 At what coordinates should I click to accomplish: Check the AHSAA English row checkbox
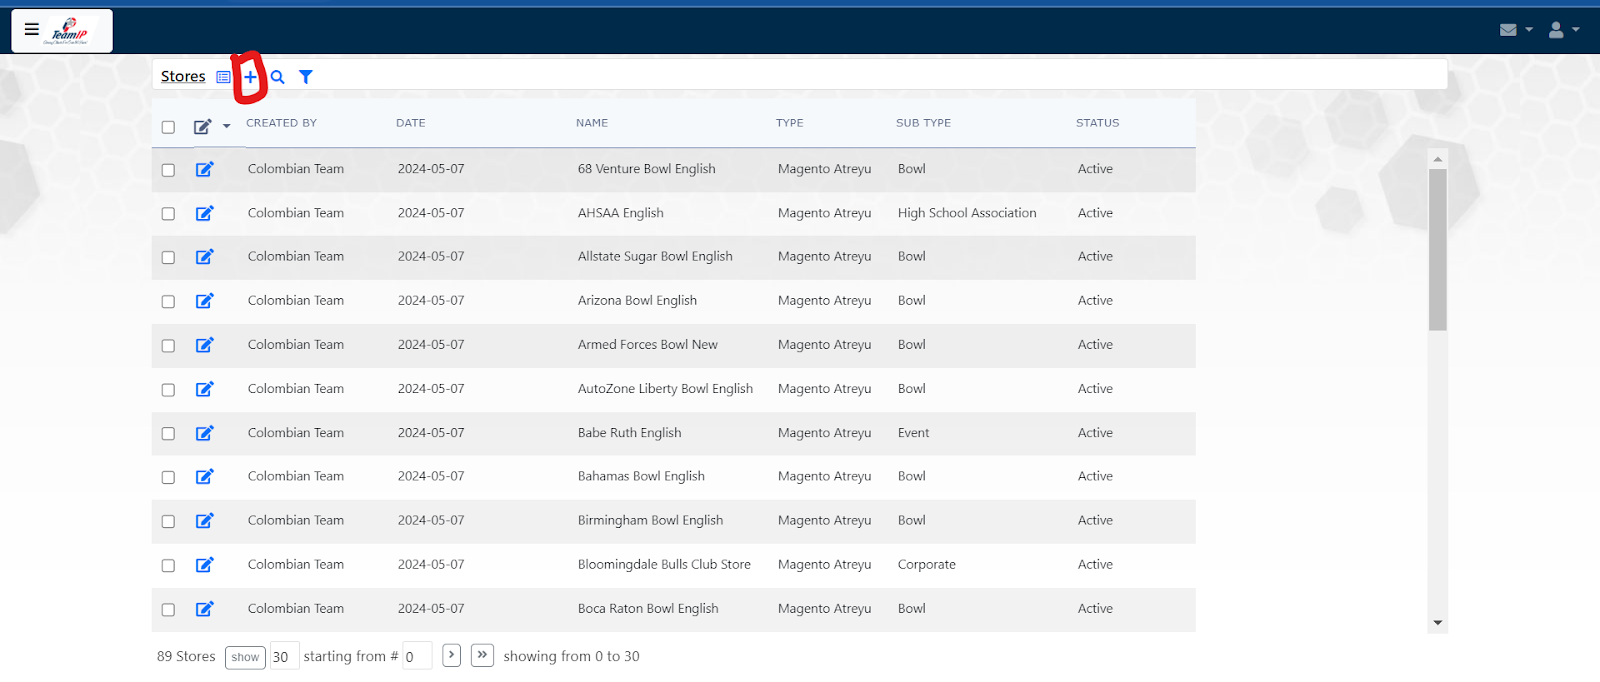coord(168,214)
